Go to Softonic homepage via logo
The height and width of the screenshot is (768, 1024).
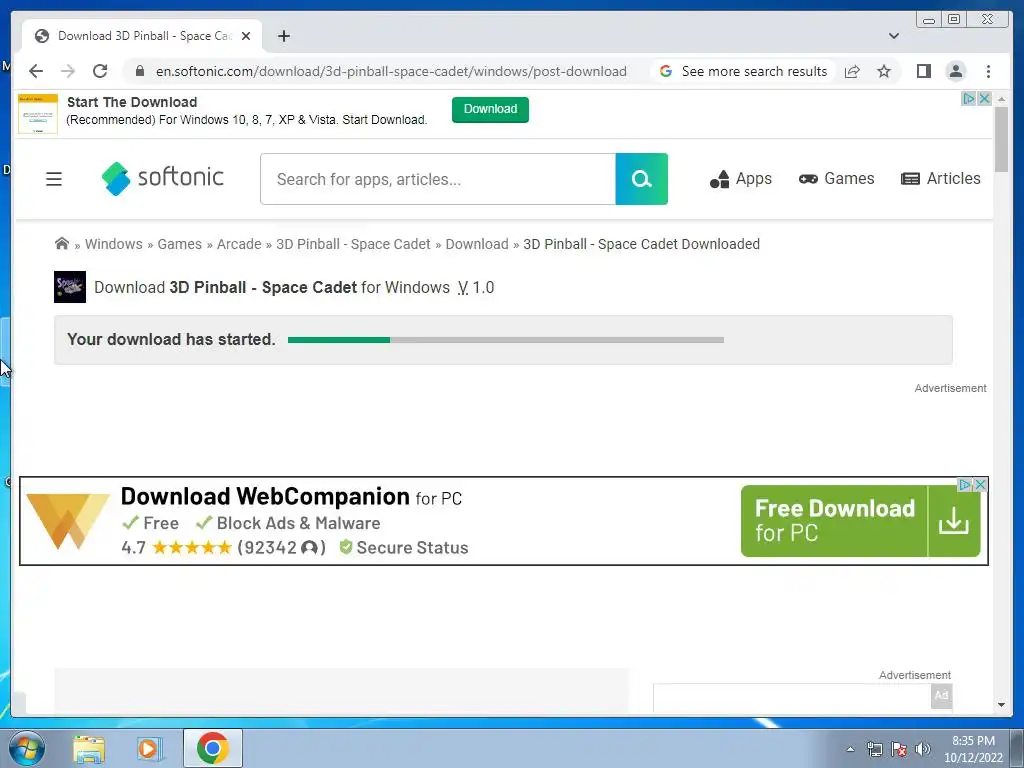pos(163,178)
